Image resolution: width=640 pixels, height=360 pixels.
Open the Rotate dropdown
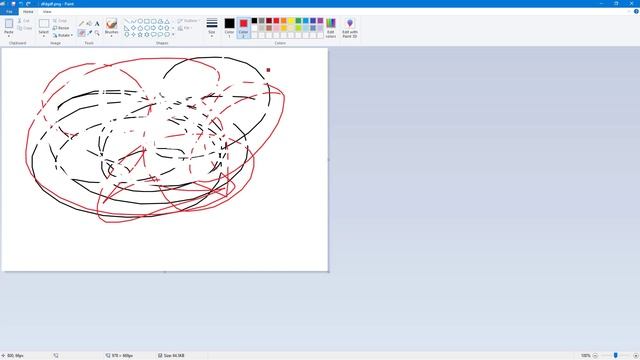[63, 36]
